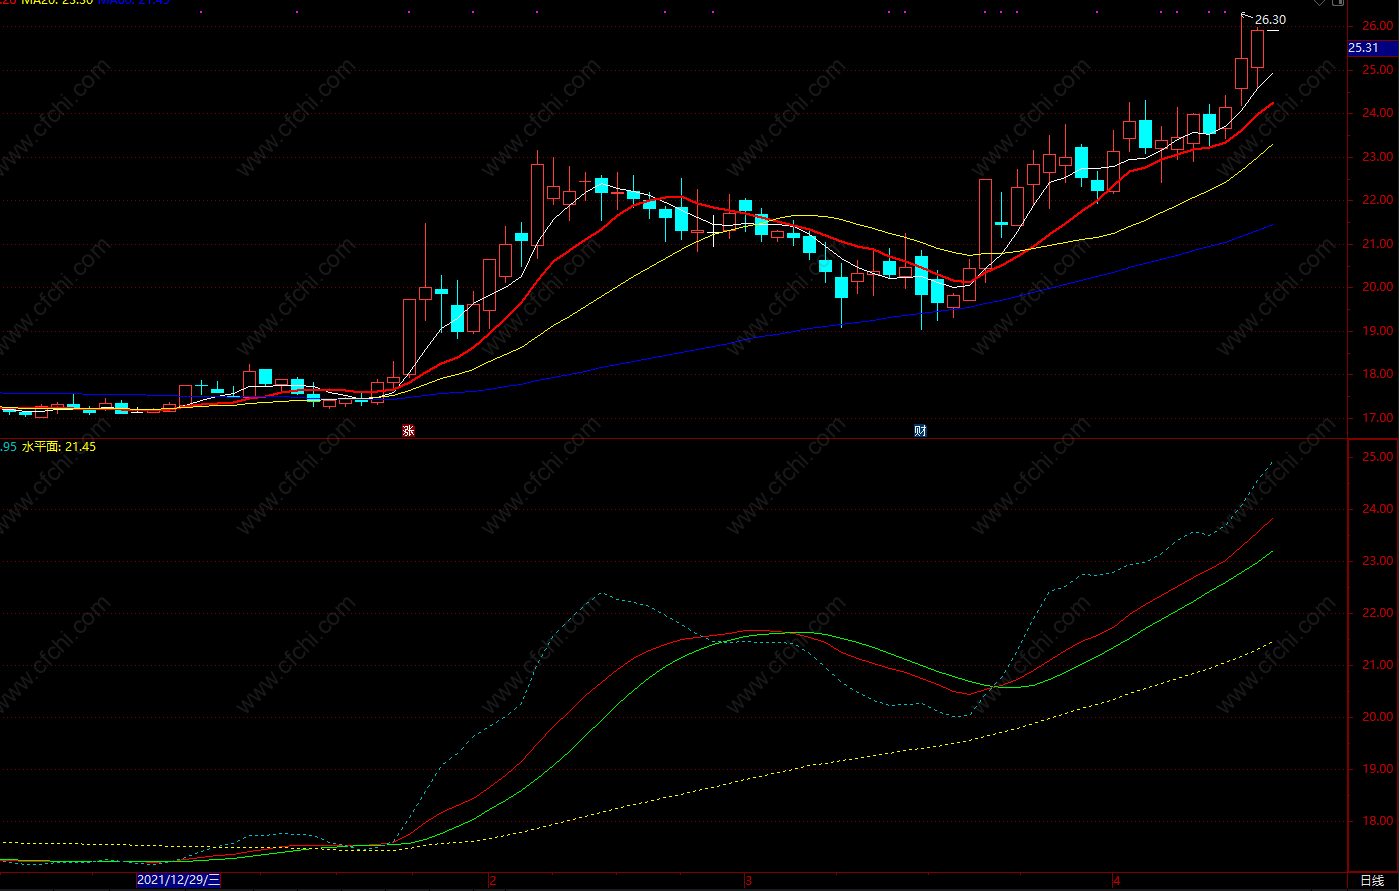The height and width of the screenshot is (891, 1399).
Task: Click the month 4 marker on time axis
Action: (1117, 881)
